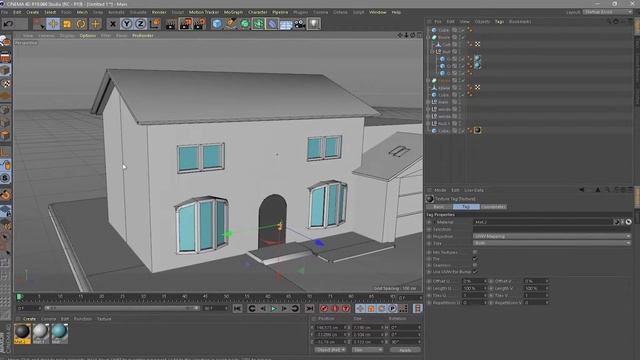The height and width of the screenshot is (360, 640).
Task: Open the Character menu
Action: [258, 12]
